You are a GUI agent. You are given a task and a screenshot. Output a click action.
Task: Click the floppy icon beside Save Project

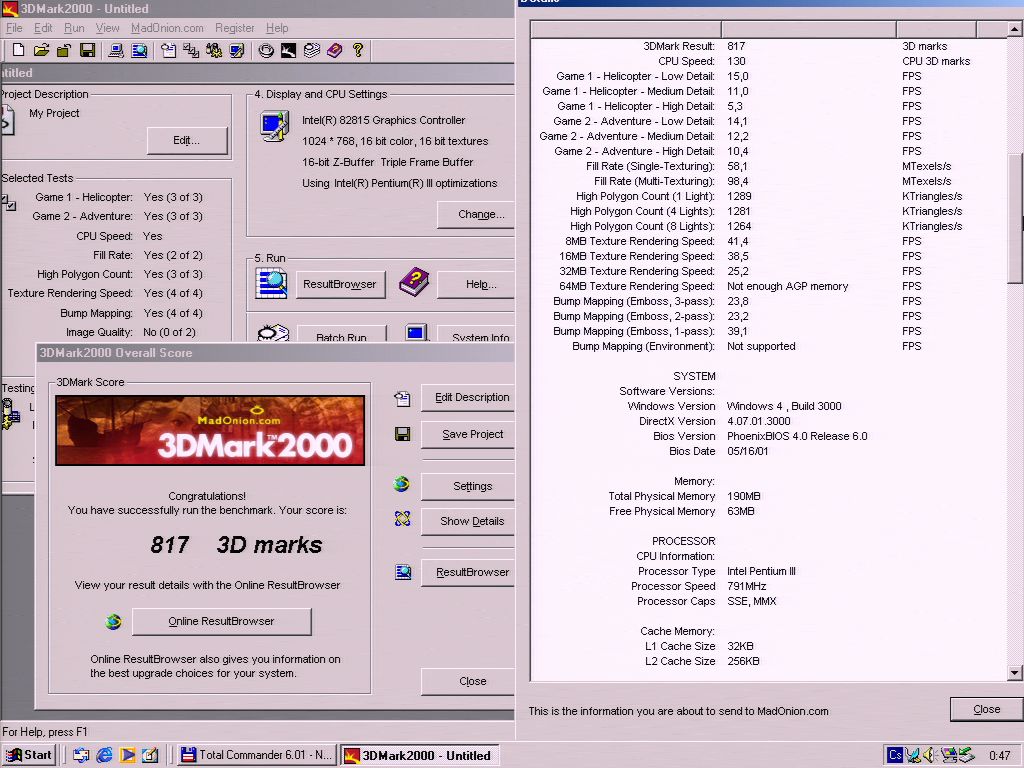pyautogui.click(x=402, y=434)
